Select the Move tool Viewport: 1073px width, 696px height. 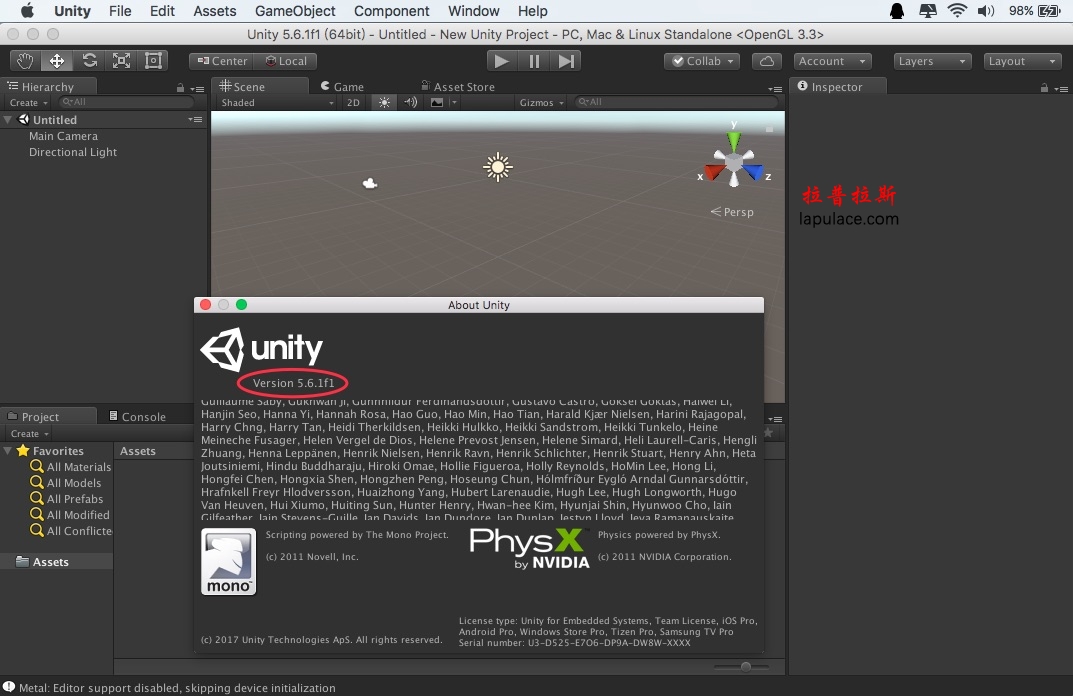tap(57, 61)
